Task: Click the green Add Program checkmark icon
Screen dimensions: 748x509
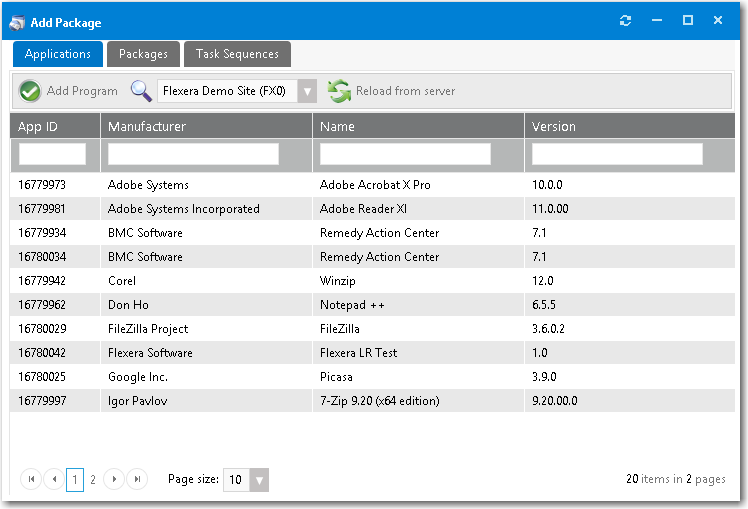Action: [x=30, y=91]
